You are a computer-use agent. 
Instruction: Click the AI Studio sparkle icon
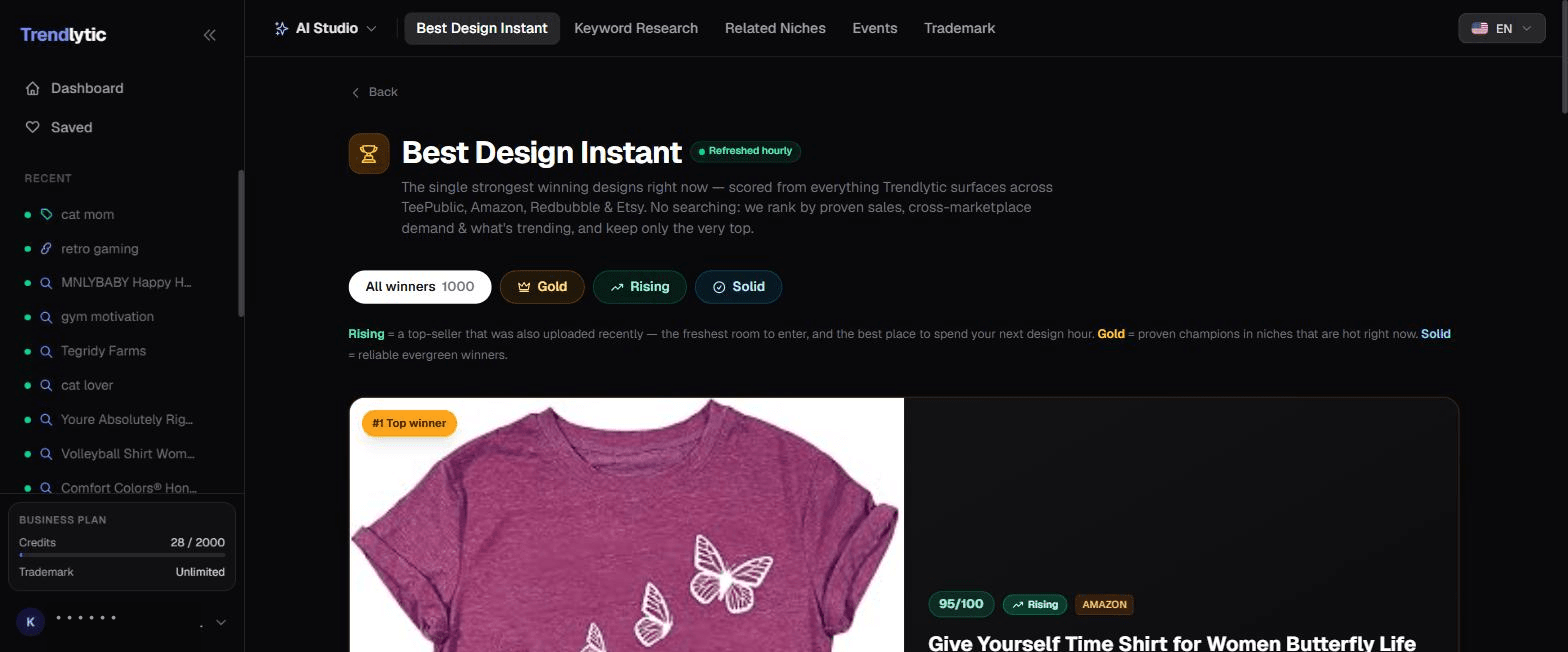point(281,28)
